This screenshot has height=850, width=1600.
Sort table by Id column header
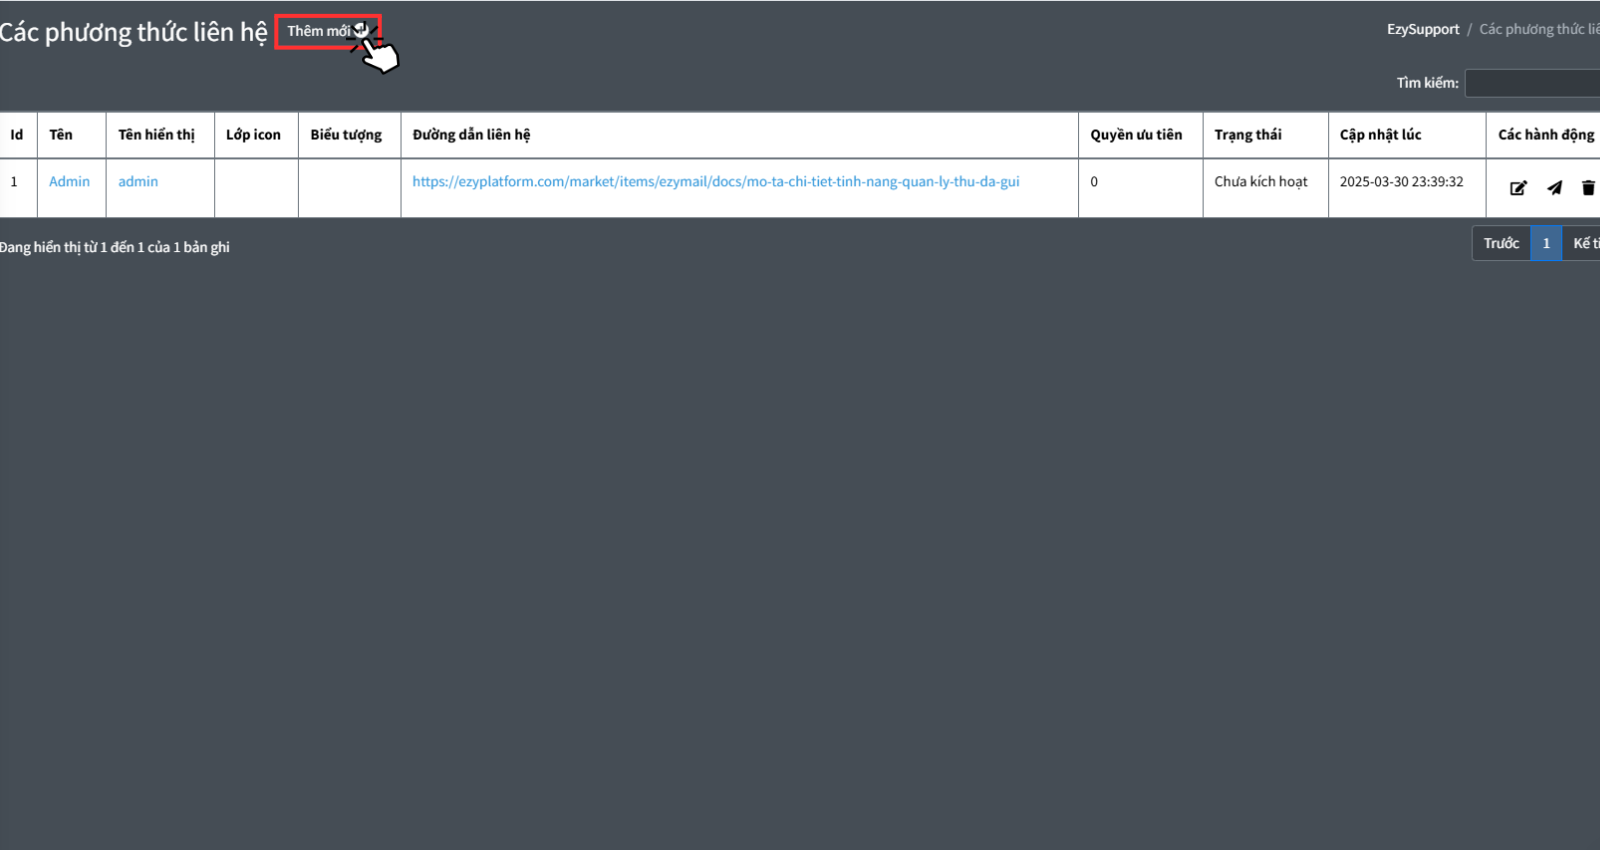coord(17,135)
